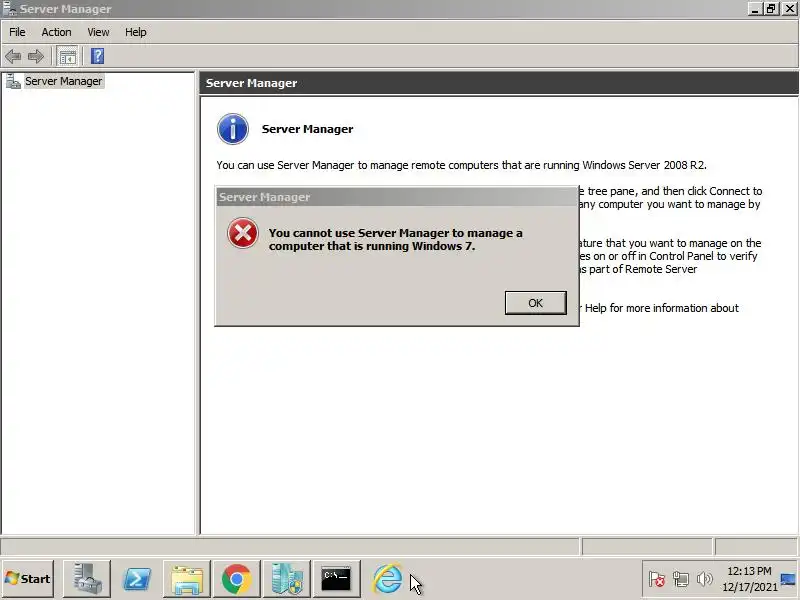Launch Internet Explorer from the taskbar
The width and height of the screenshot is (800, 600).
tap(387, 579)
